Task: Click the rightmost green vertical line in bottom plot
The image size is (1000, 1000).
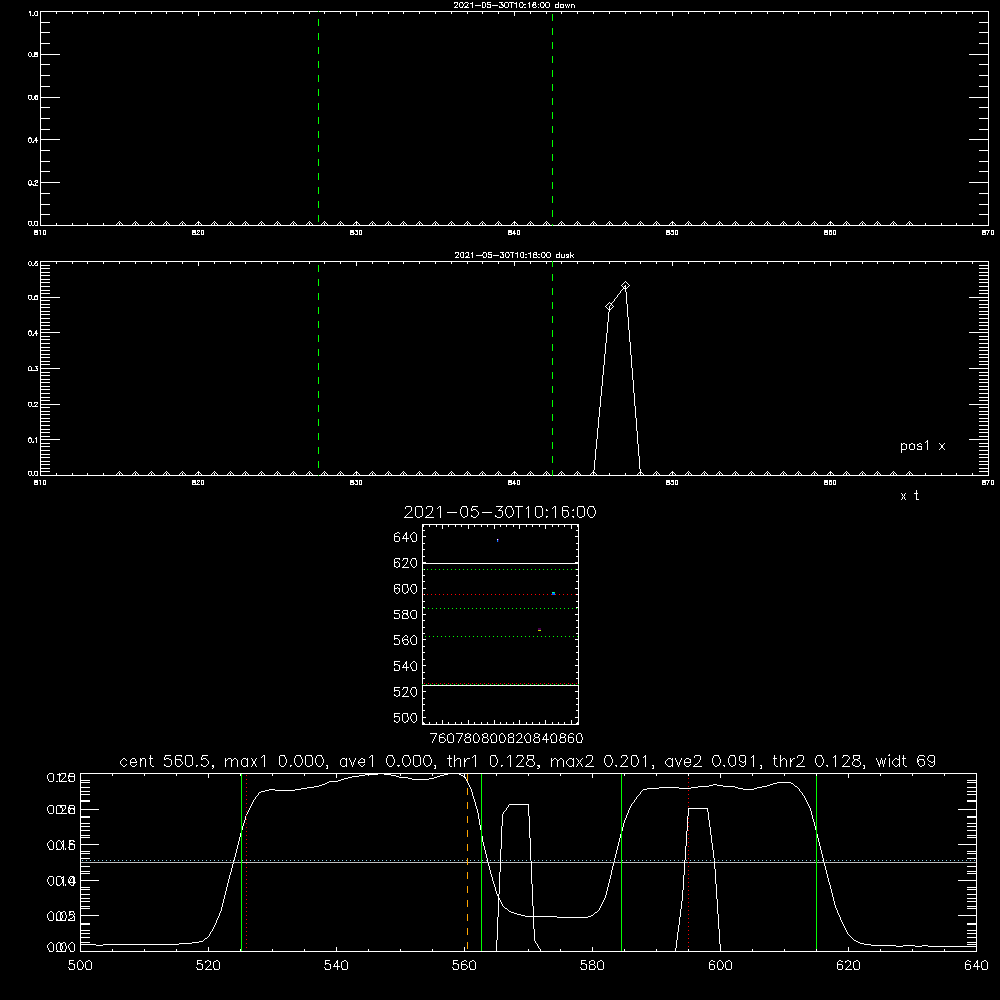Action: point(816,862)
